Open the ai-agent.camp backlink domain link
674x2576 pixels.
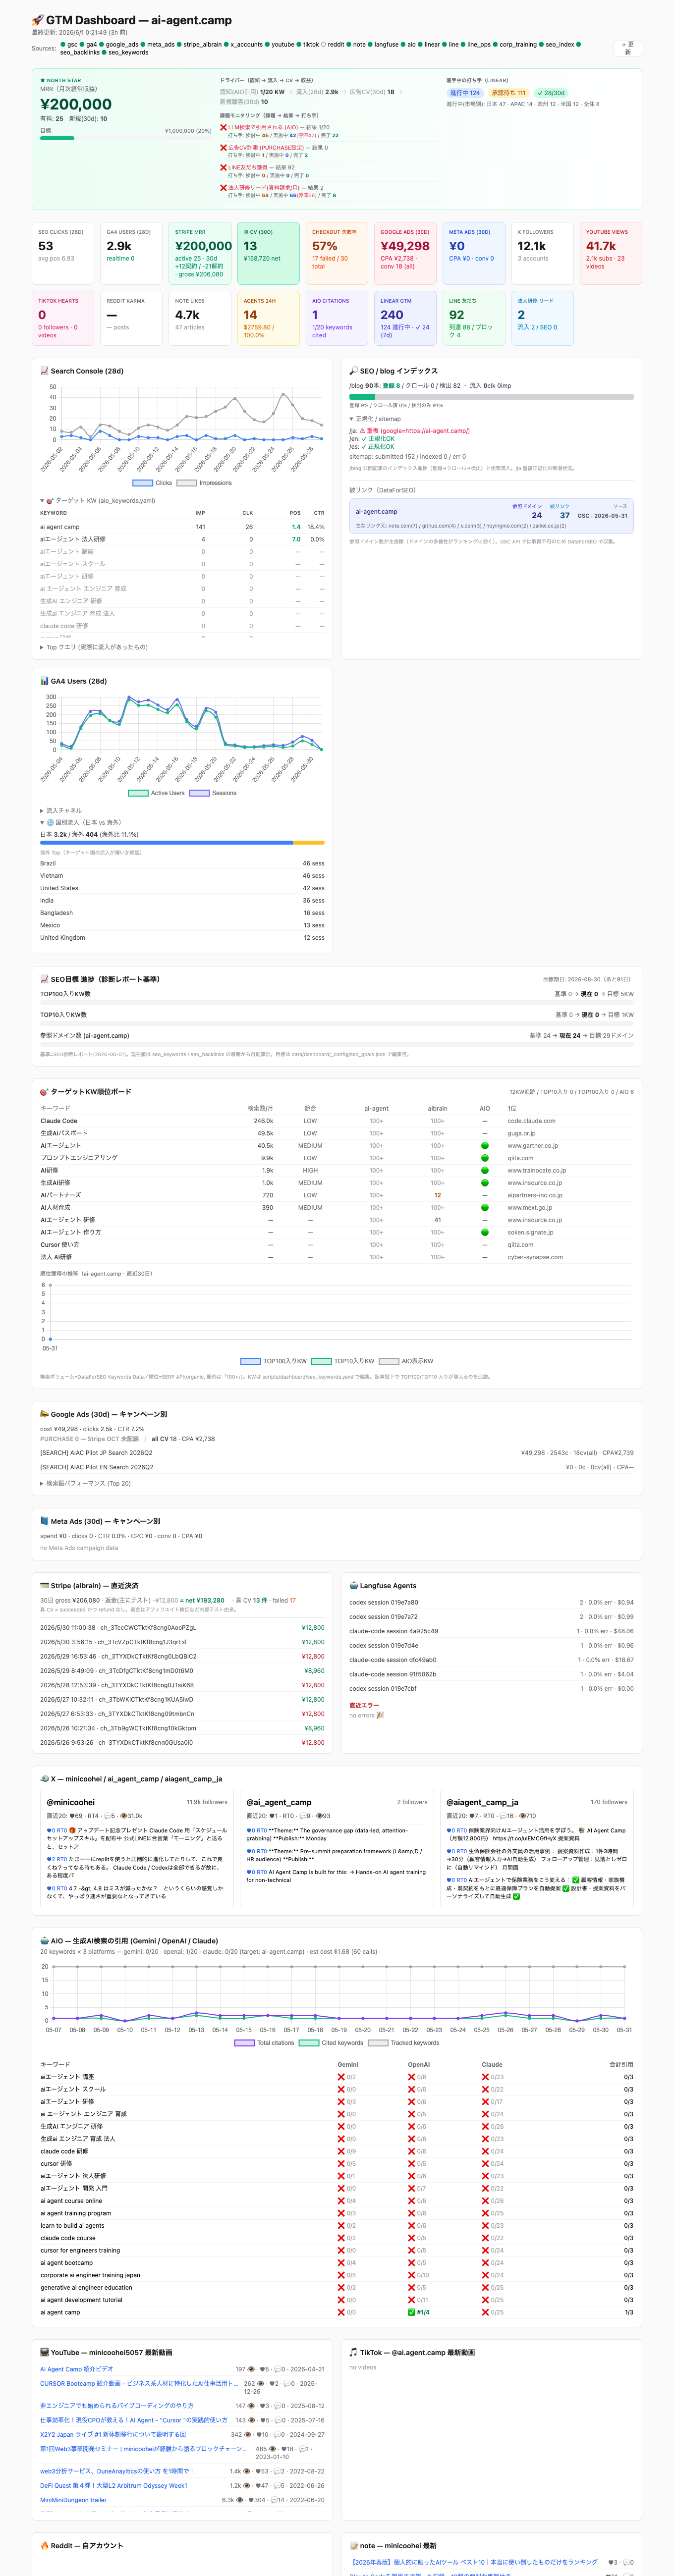pyautogui.click(x=376, y=511)
